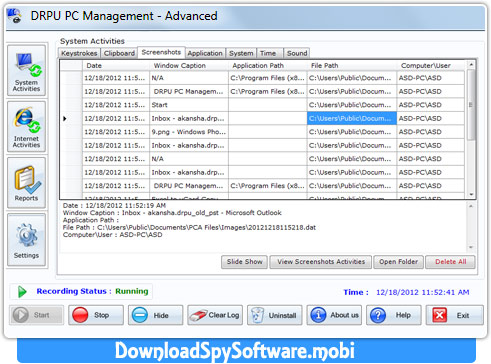Exit the application with red X button
The width and height of the screenshot is (491, 364).
point(455,315)
